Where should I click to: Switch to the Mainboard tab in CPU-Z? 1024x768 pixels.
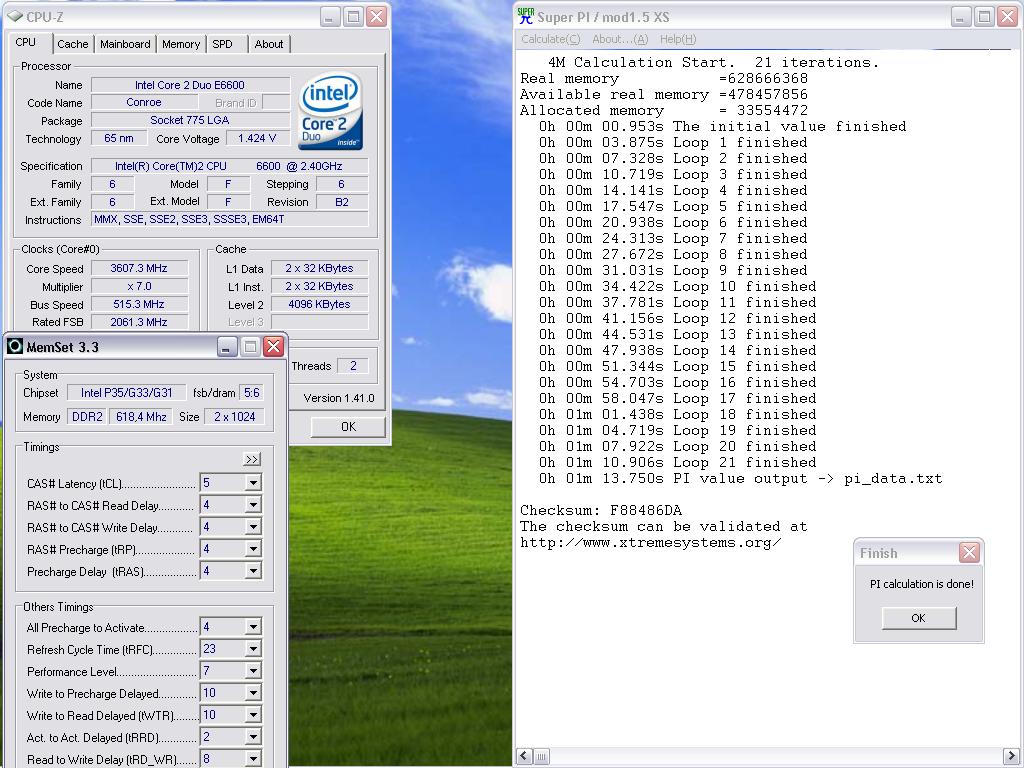click(125, 44)
